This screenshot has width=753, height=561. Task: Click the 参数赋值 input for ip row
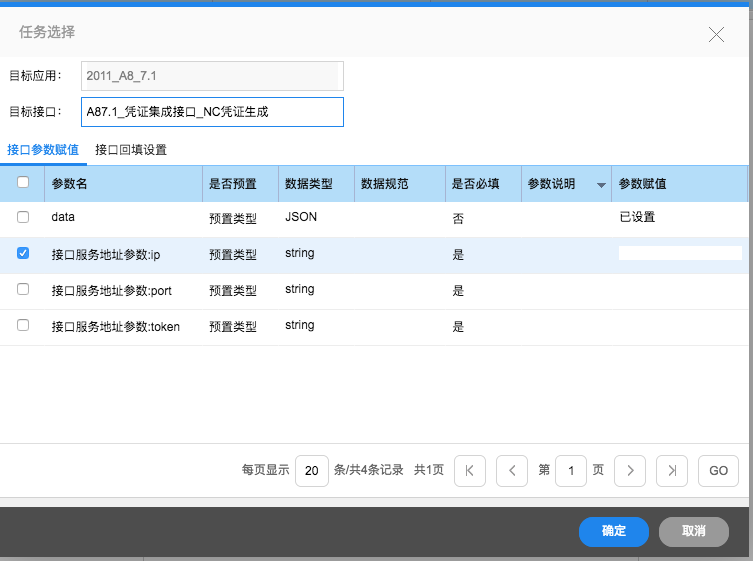(x=680, y=254)
